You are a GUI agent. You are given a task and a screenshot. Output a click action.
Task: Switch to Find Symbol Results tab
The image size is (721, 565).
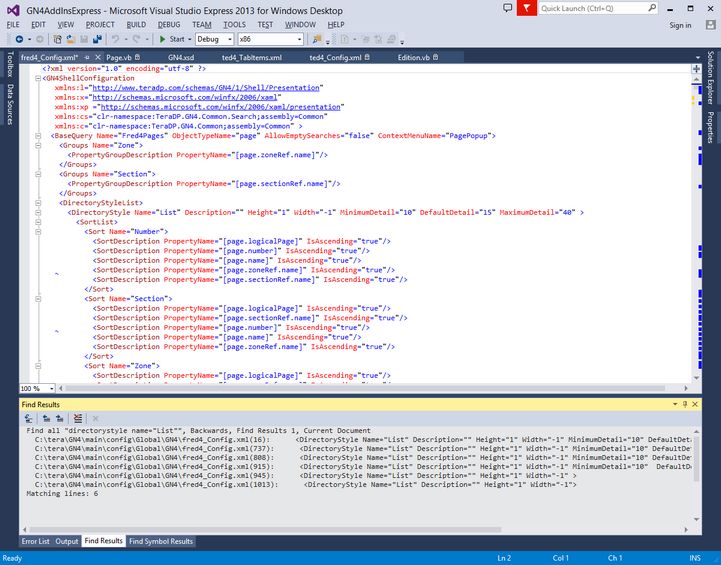point(161,541)
